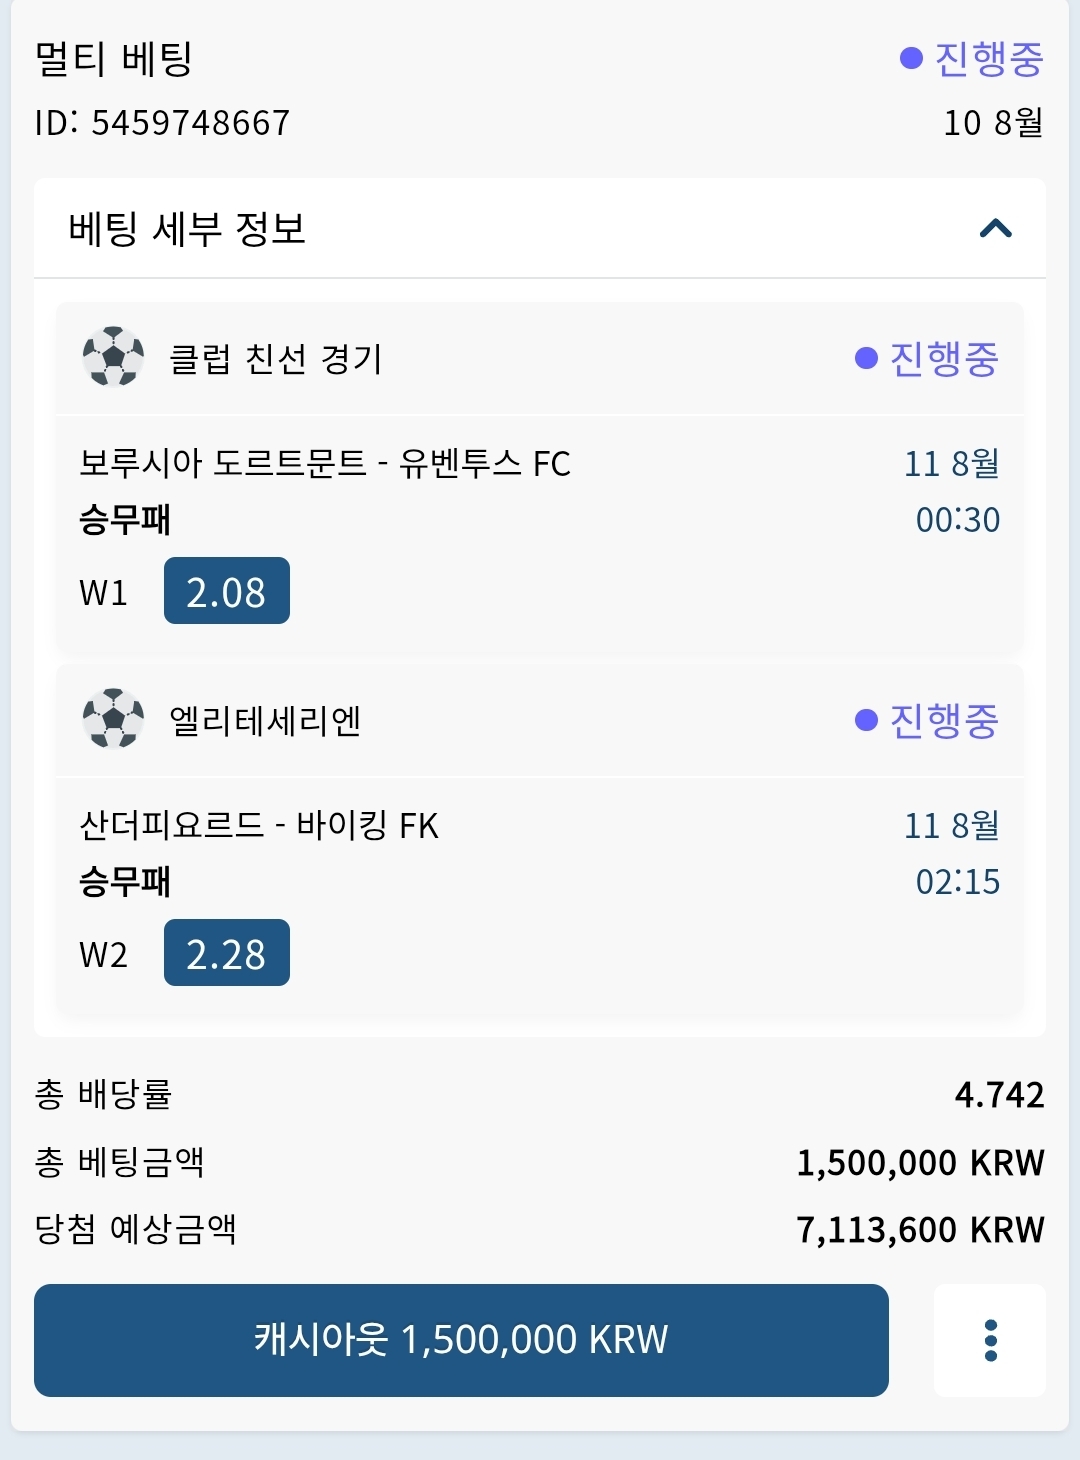Image resolution: width=1080 pixels, height=1460 pixels.
Task: Click the soccer ball icon for 클럽 친선 경기
Action: [113, 356]
